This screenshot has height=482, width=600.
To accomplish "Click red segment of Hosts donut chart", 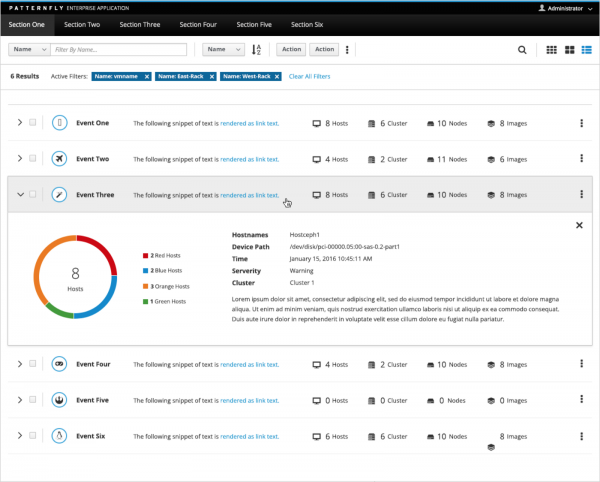I will [96, 245].
